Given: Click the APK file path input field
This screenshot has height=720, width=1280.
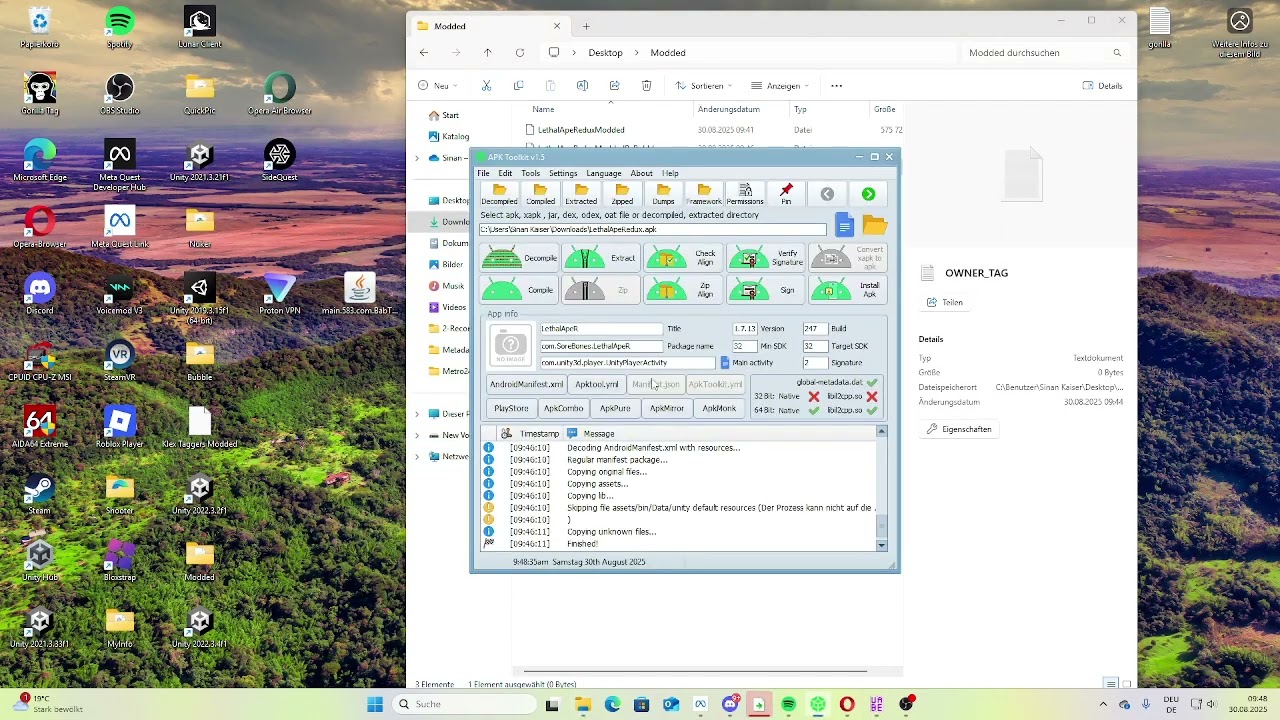Looking at the screenshot, I should [653, 230].
